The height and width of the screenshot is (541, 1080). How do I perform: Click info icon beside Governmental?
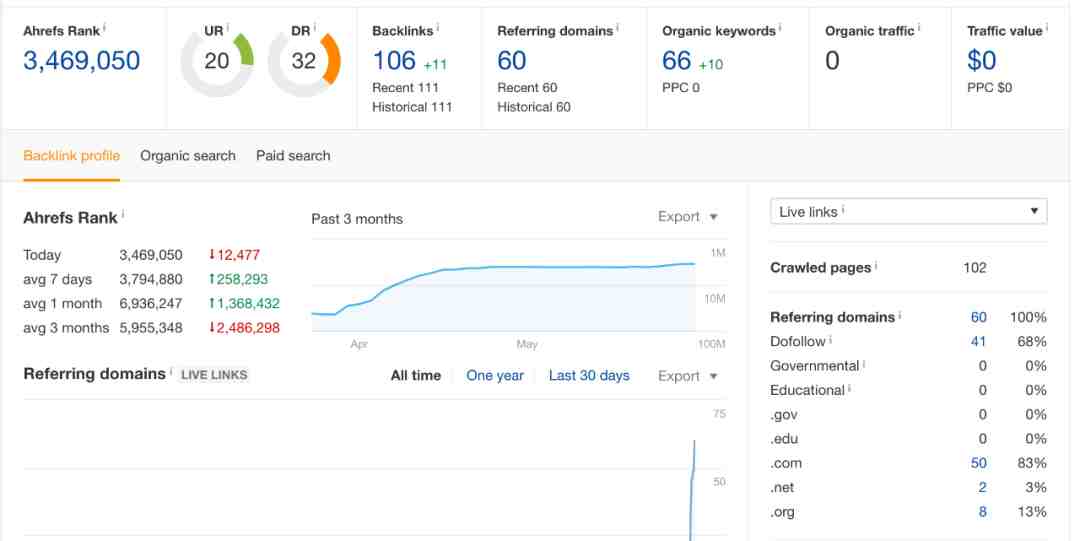[864, 363]
